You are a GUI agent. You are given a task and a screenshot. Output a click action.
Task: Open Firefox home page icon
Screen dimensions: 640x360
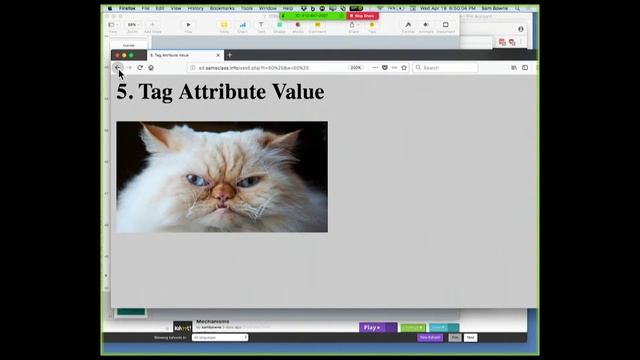point(151,68)
